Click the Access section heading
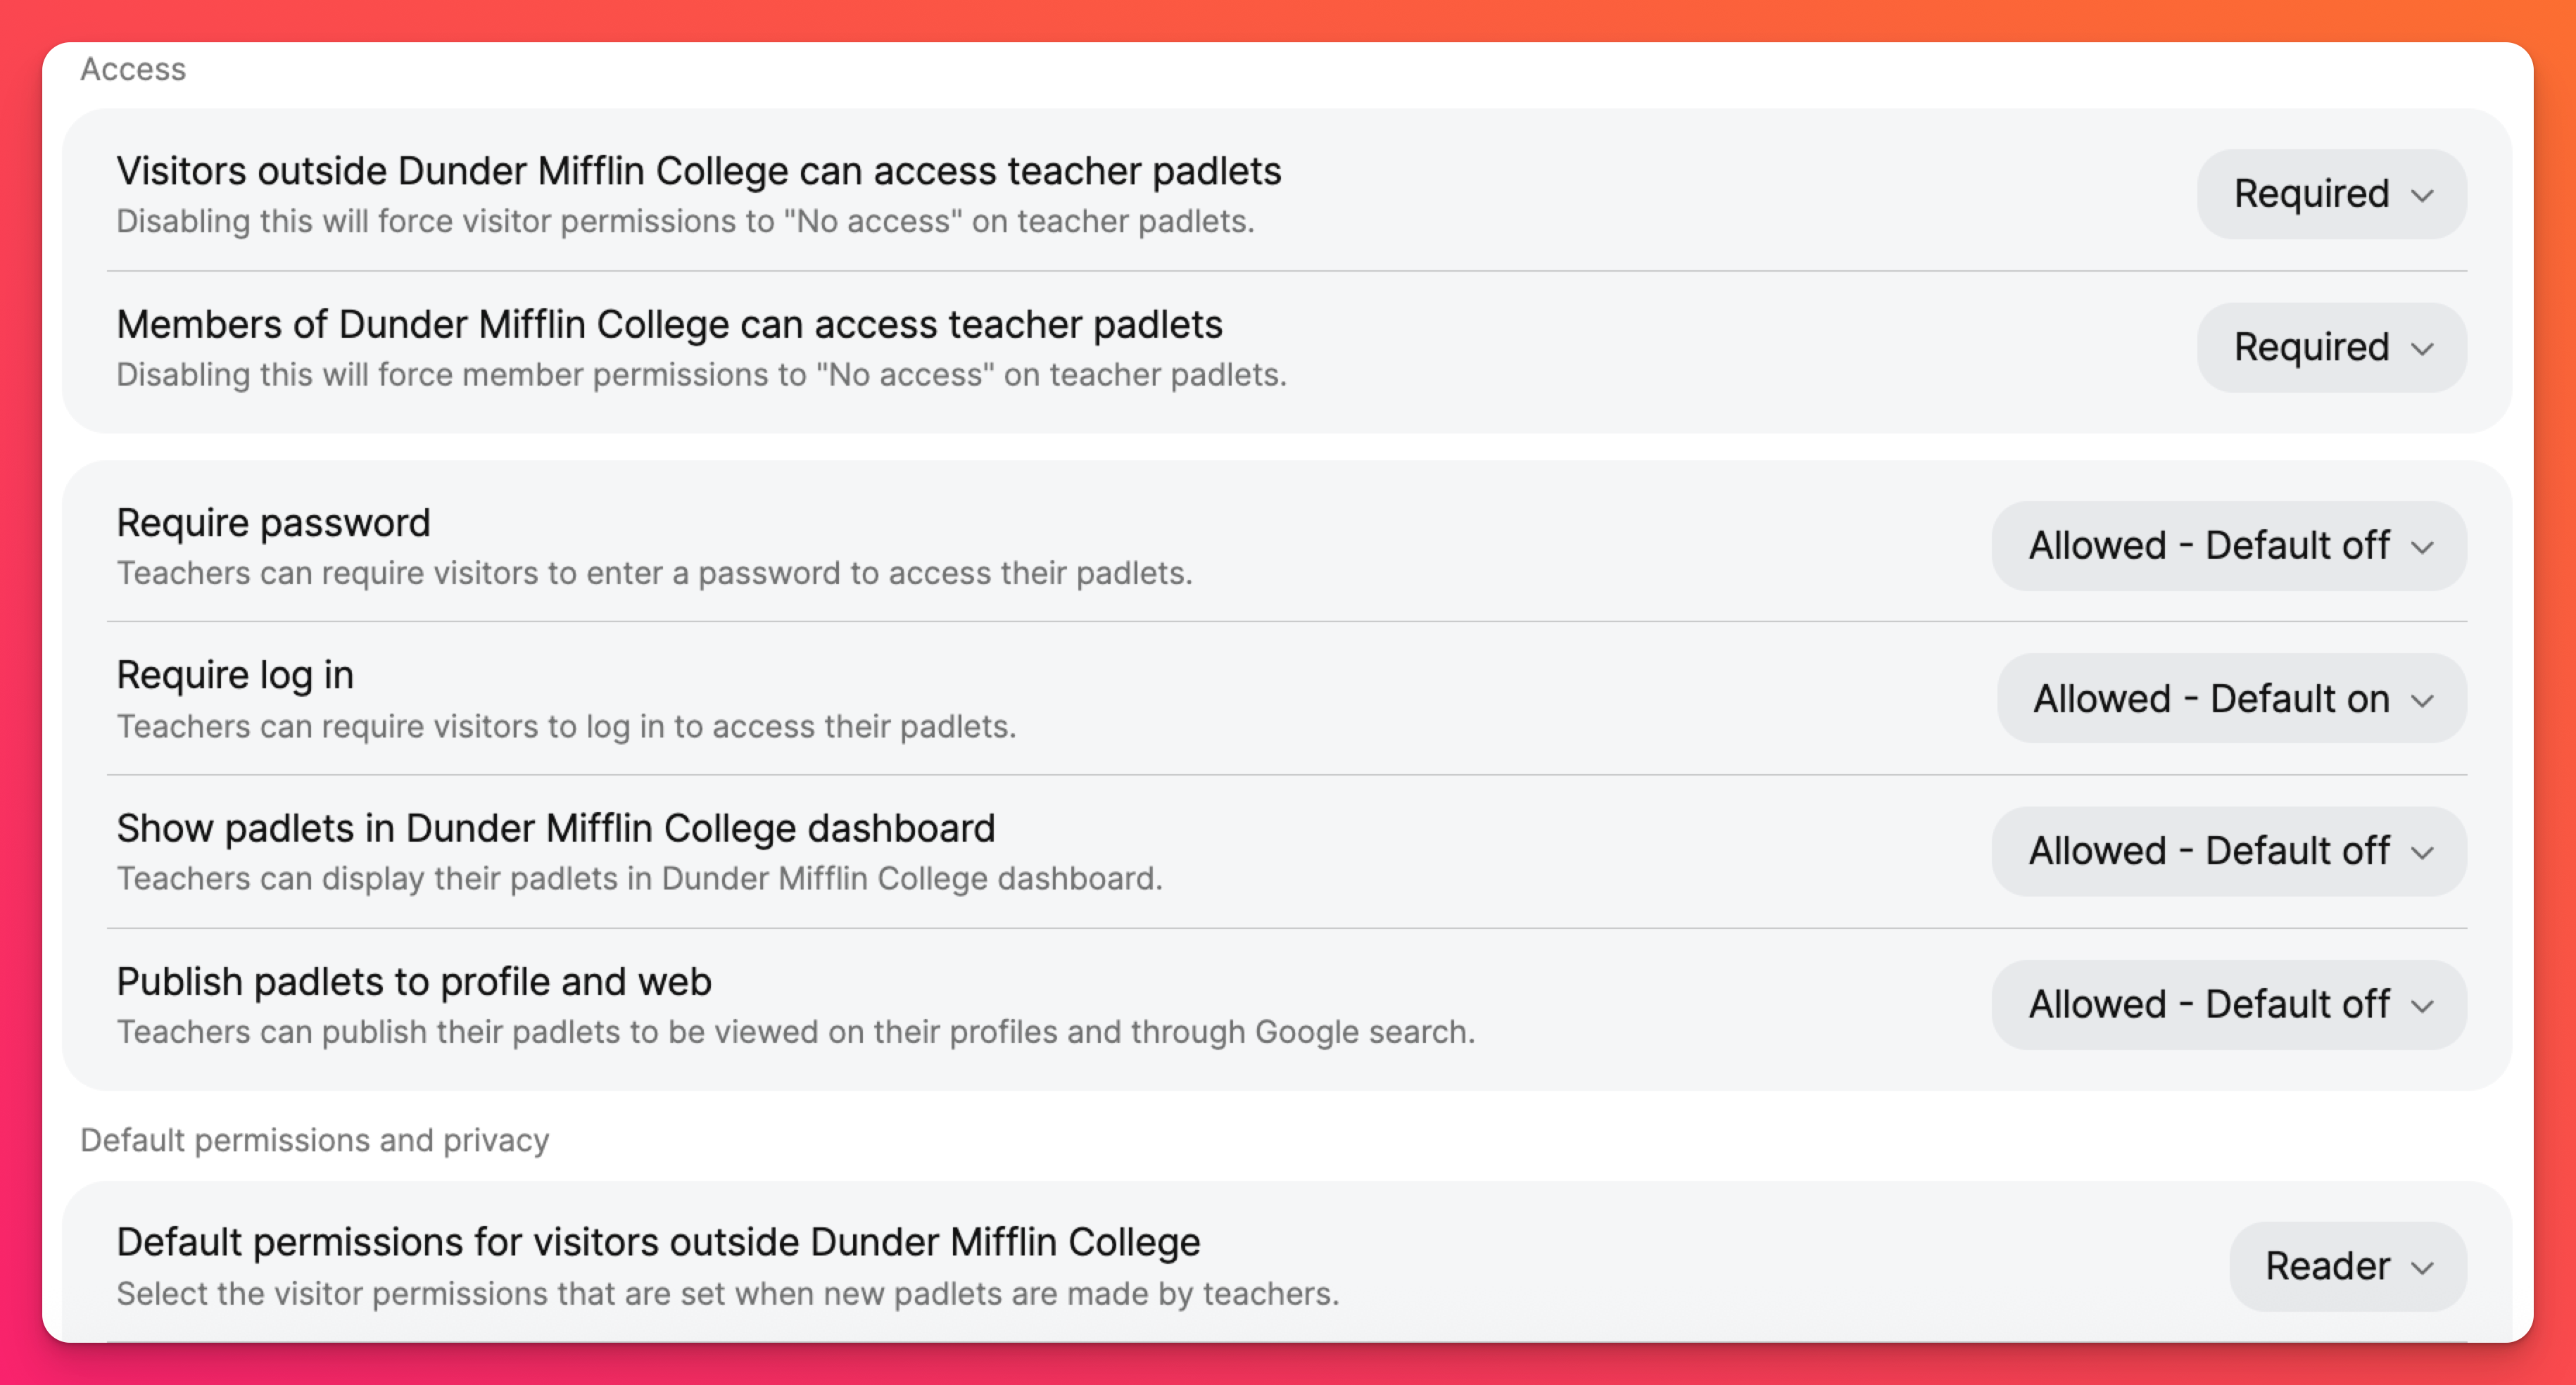Viewport: 2576px width, 1385px height. [x=133, y=69]
